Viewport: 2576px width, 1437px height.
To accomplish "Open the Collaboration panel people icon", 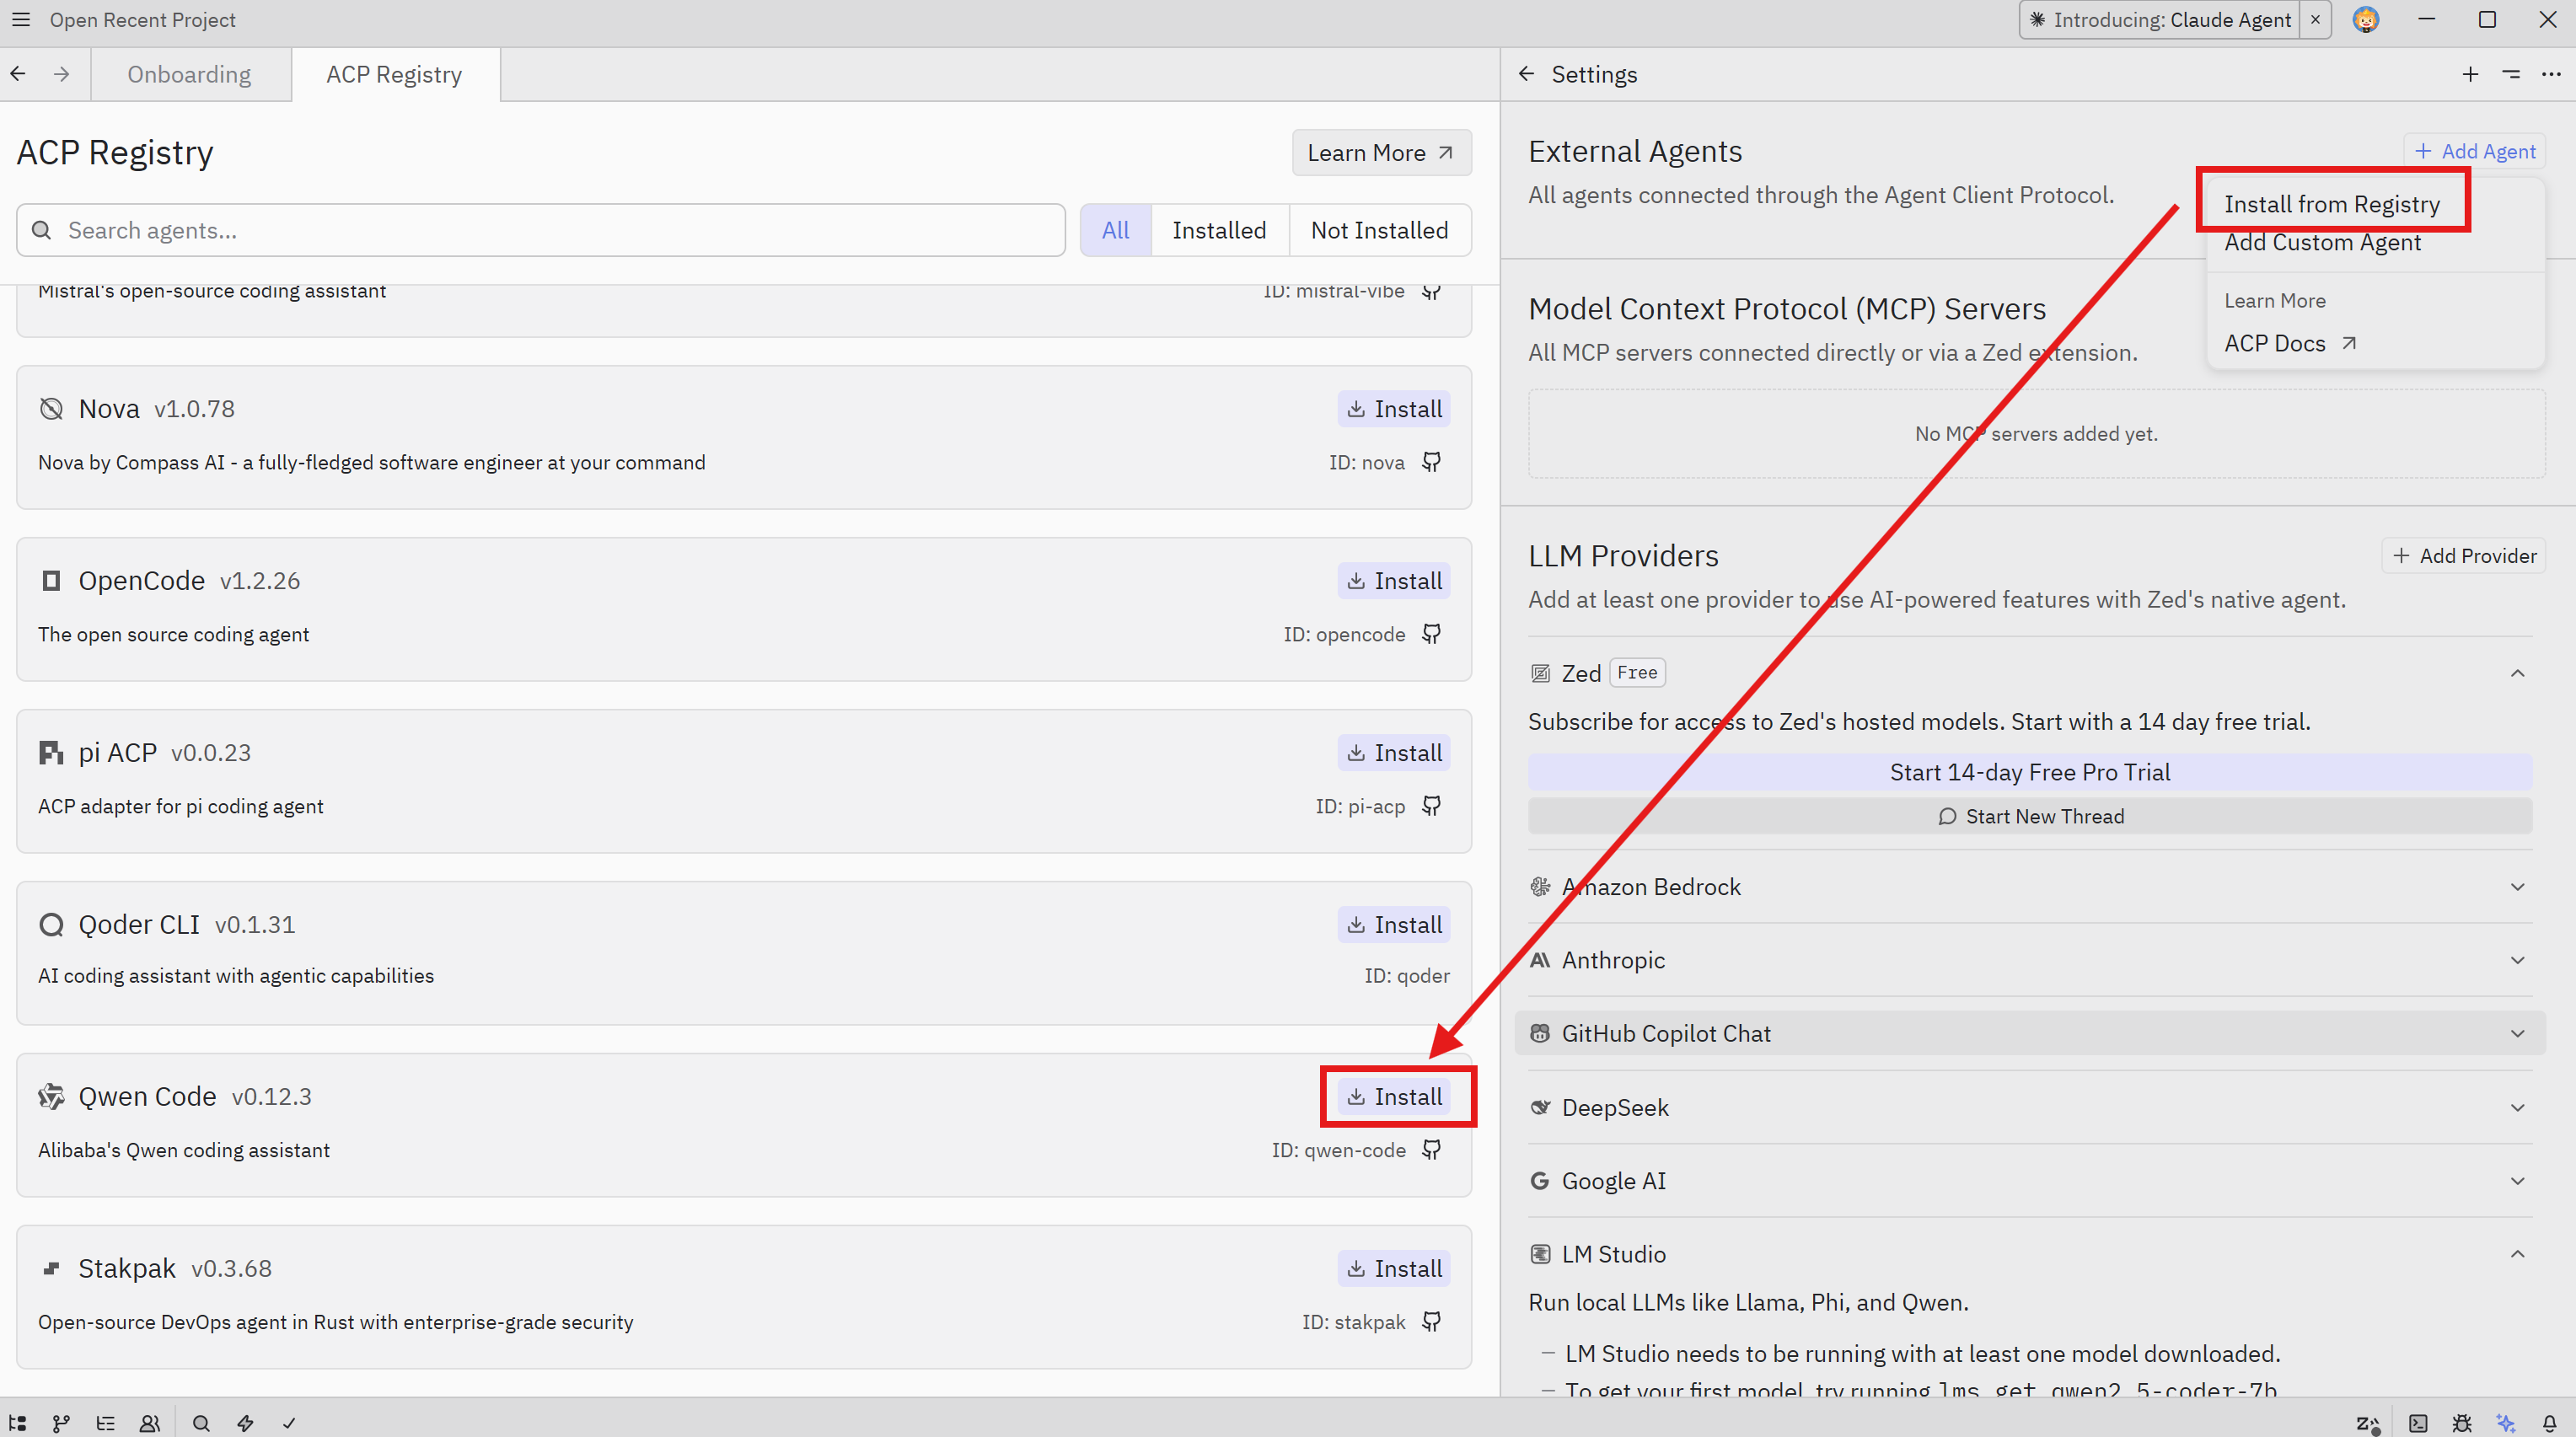I will pyautogui.click(x=149, y=1422).
